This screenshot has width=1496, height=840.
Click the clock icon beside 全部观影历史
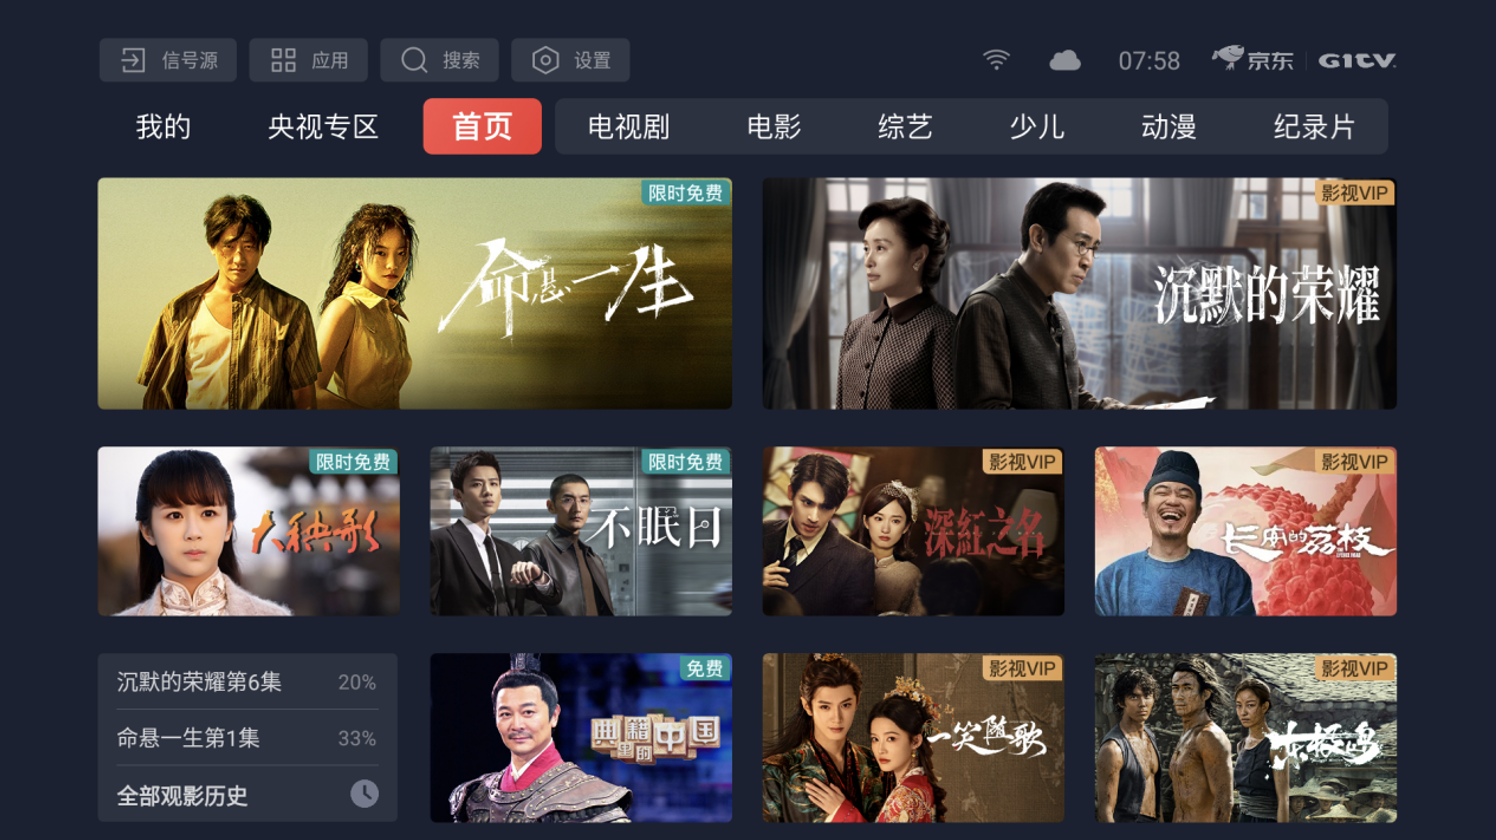tap(364, 794)
